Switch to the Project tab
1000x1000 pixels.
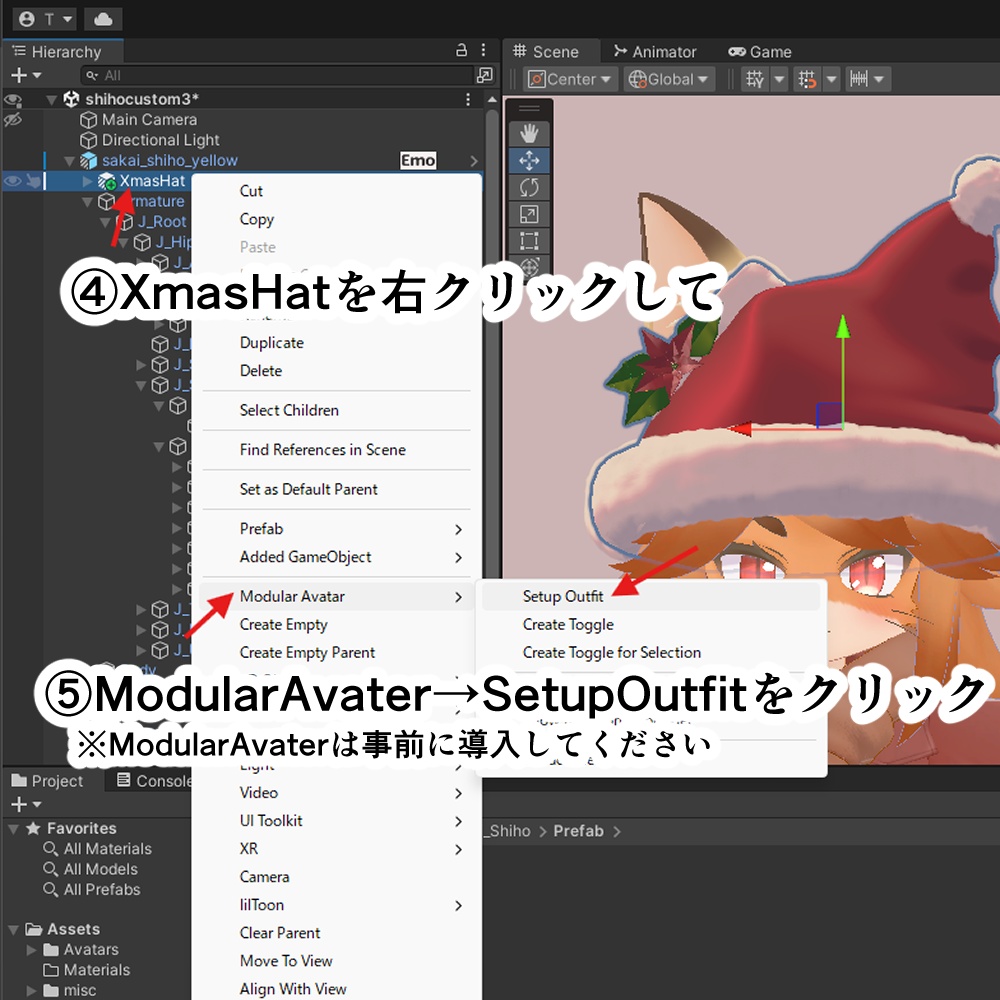[48, 781]
